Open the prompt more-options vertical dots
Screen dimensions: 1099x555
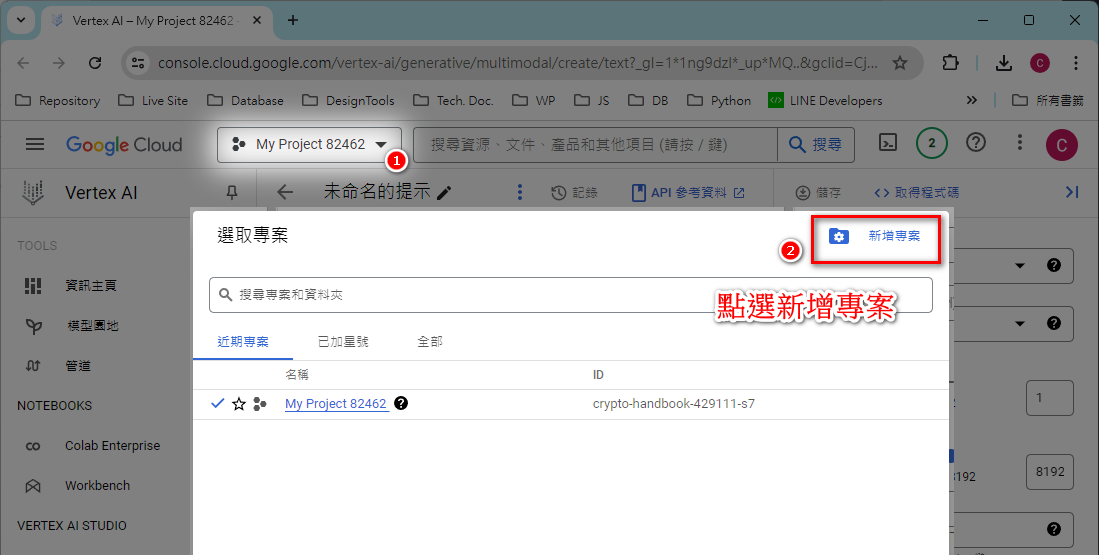(x=519, y=192)
